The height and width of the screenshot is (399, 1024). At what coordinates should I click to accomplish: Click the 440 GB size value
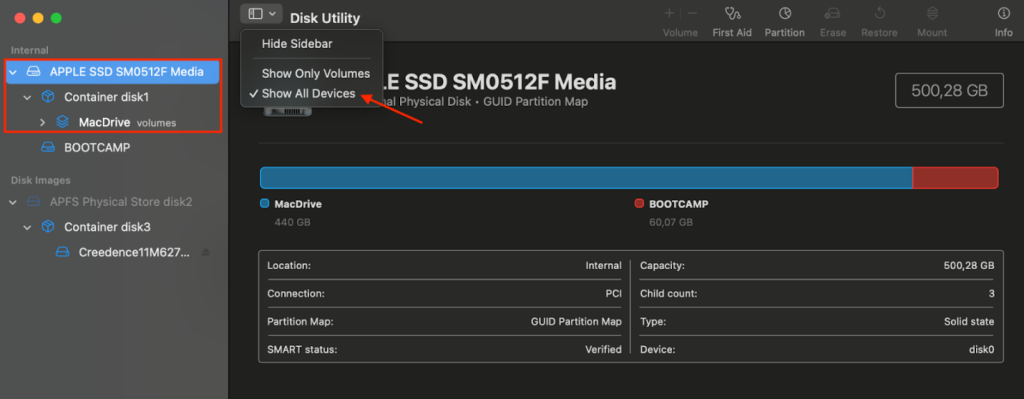(x=293, y=223)
